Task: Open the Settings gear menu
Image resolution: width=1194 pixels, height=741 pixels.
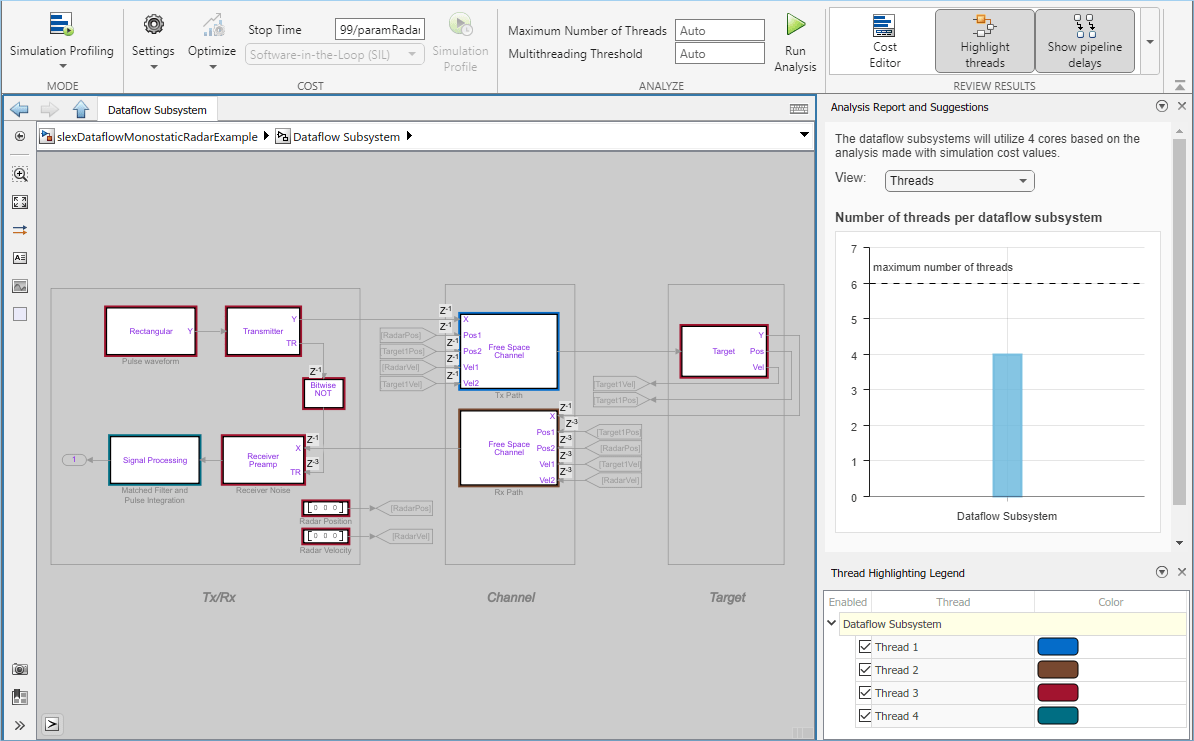Action: (x=153, y=25)
